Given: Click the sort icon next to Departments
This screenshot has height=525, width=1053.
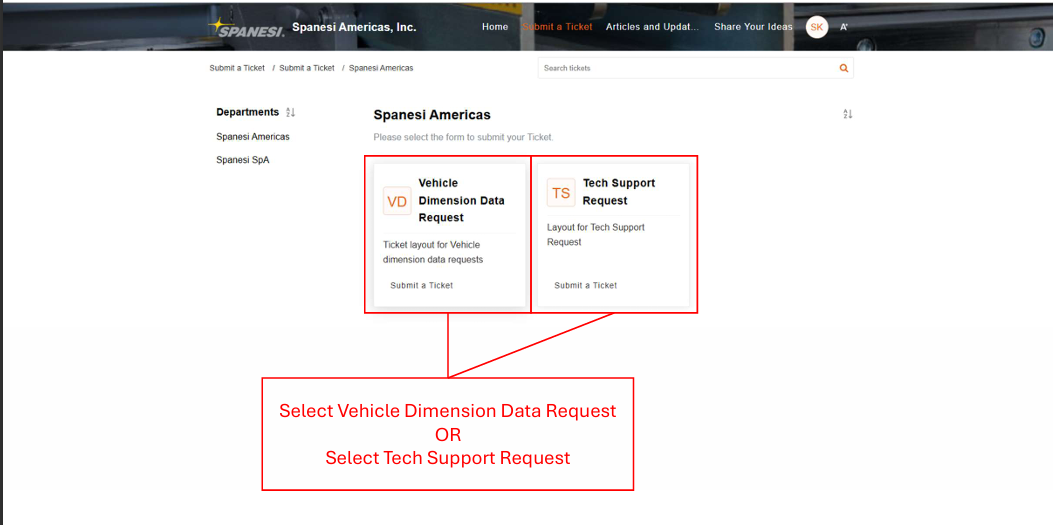Looking at the screenshot, I should [290, 113].
